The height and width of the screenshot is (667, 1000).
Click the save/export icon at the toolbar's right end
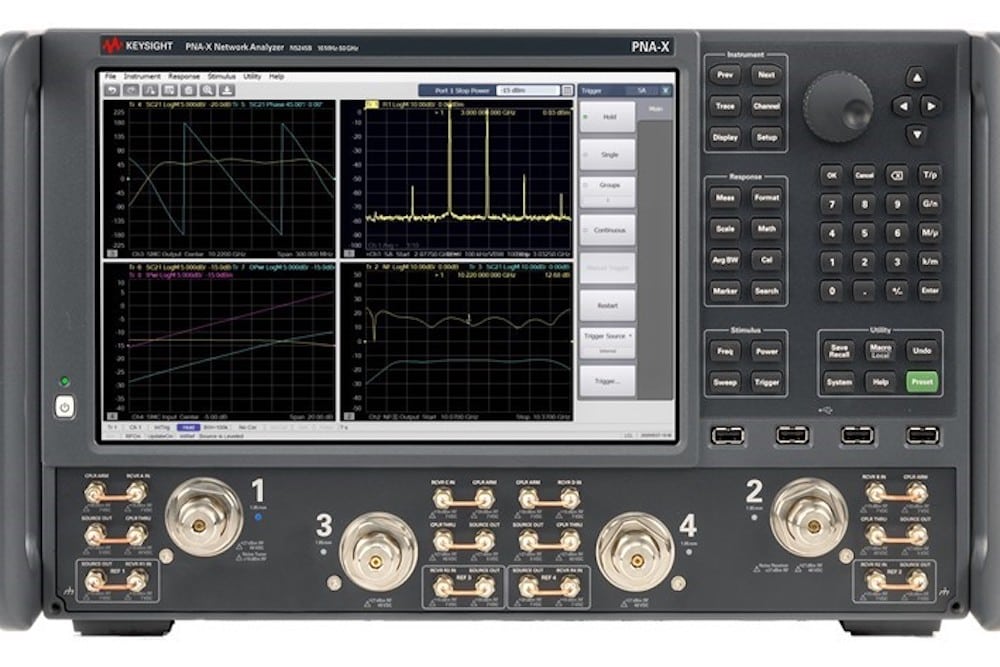tap(227, 90)
